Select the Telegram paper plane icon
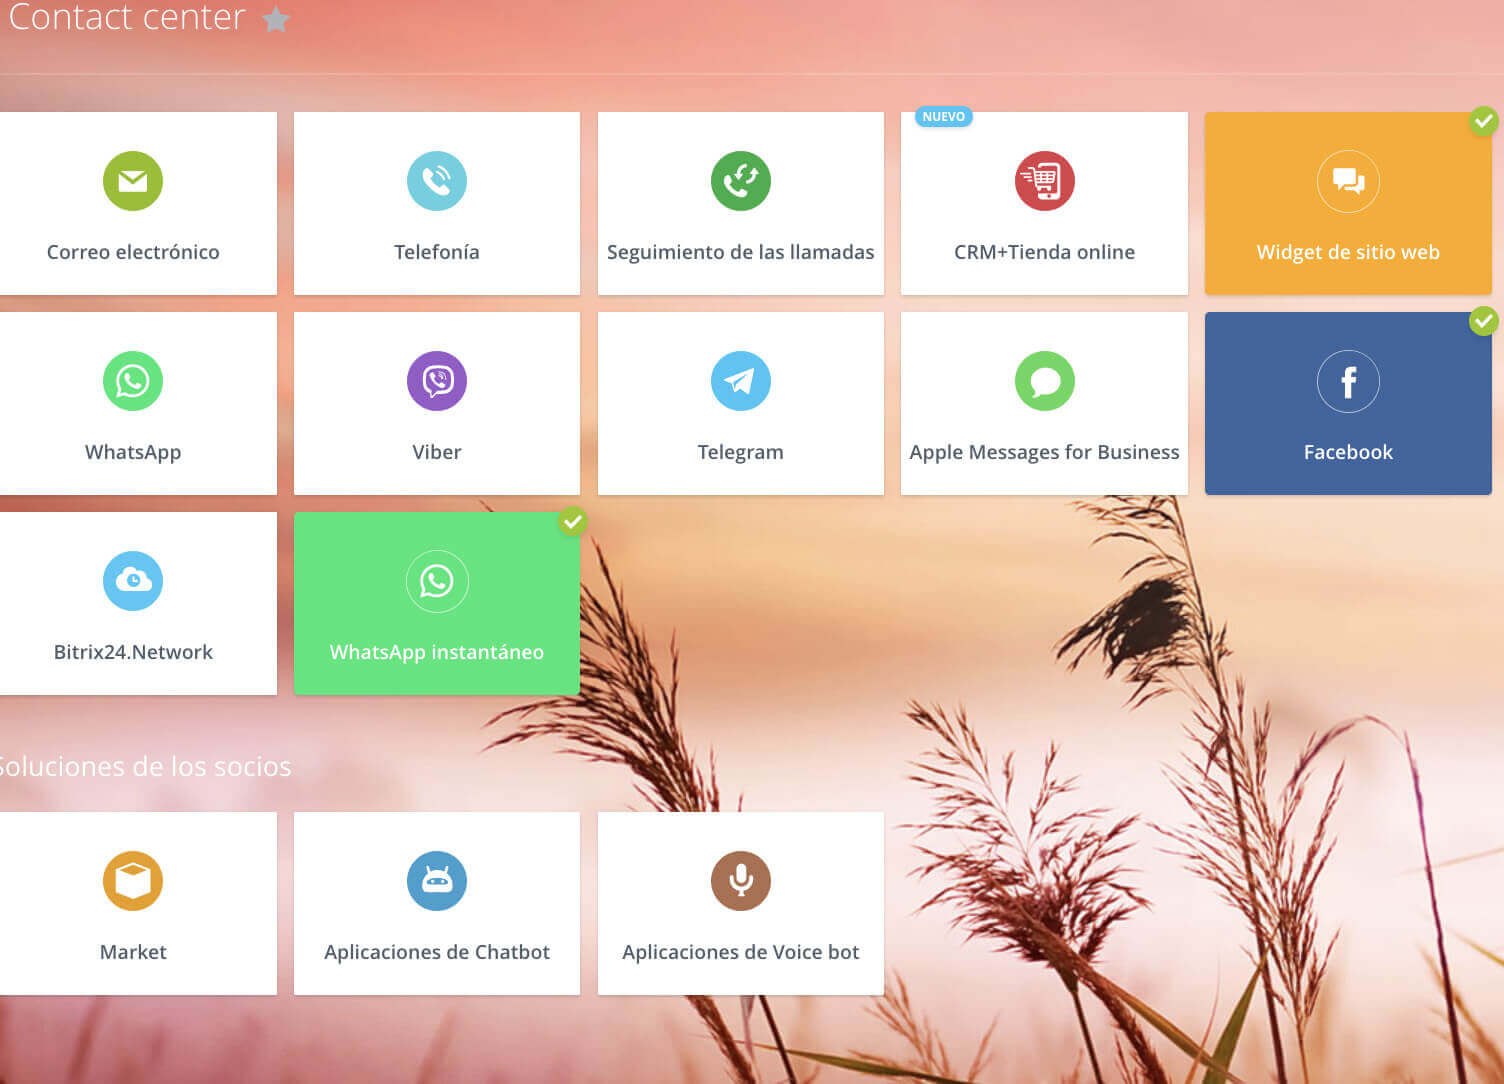 click(x=740, y=381)
